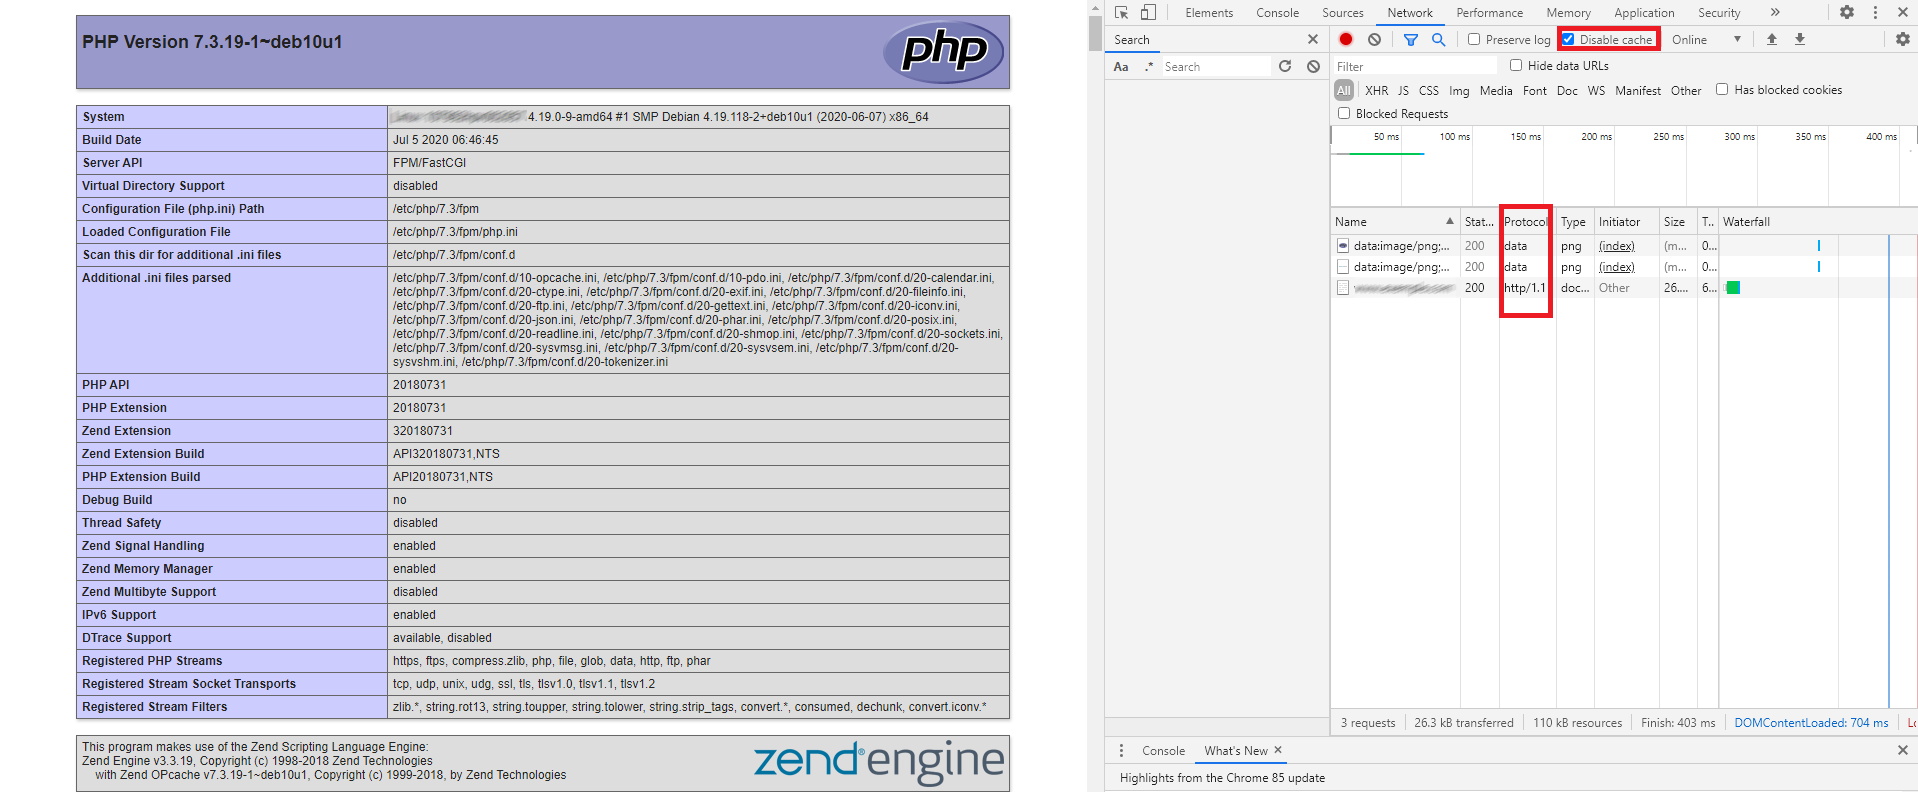The image size is (1918, 792).
Task: Sort by the Type column header
Action: (1575, 222)
